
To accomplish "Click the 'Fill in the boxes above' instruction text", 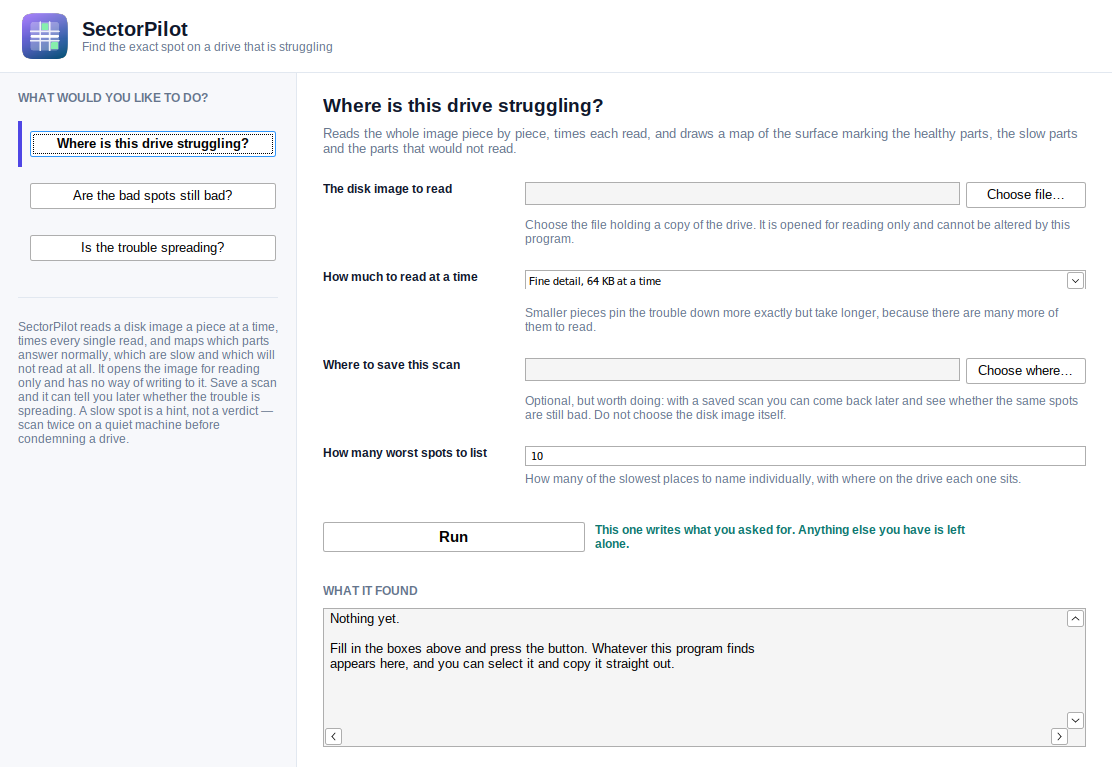I will [542, 656].
